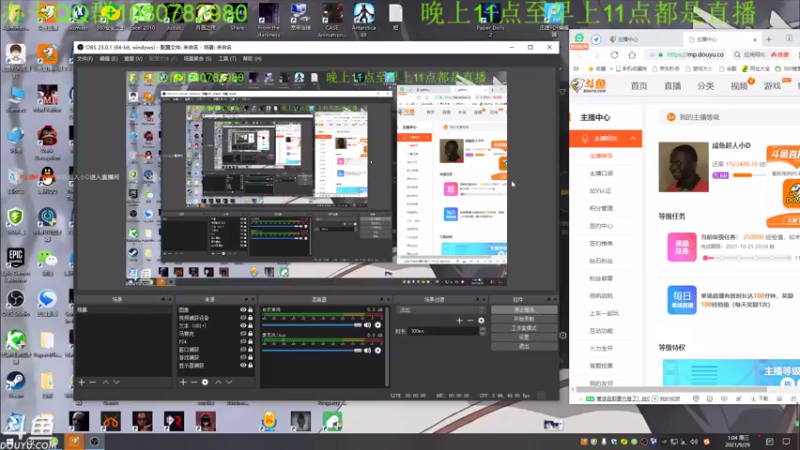
Task: Click 退出 button in OBS controls
Action: pos(524,346)
